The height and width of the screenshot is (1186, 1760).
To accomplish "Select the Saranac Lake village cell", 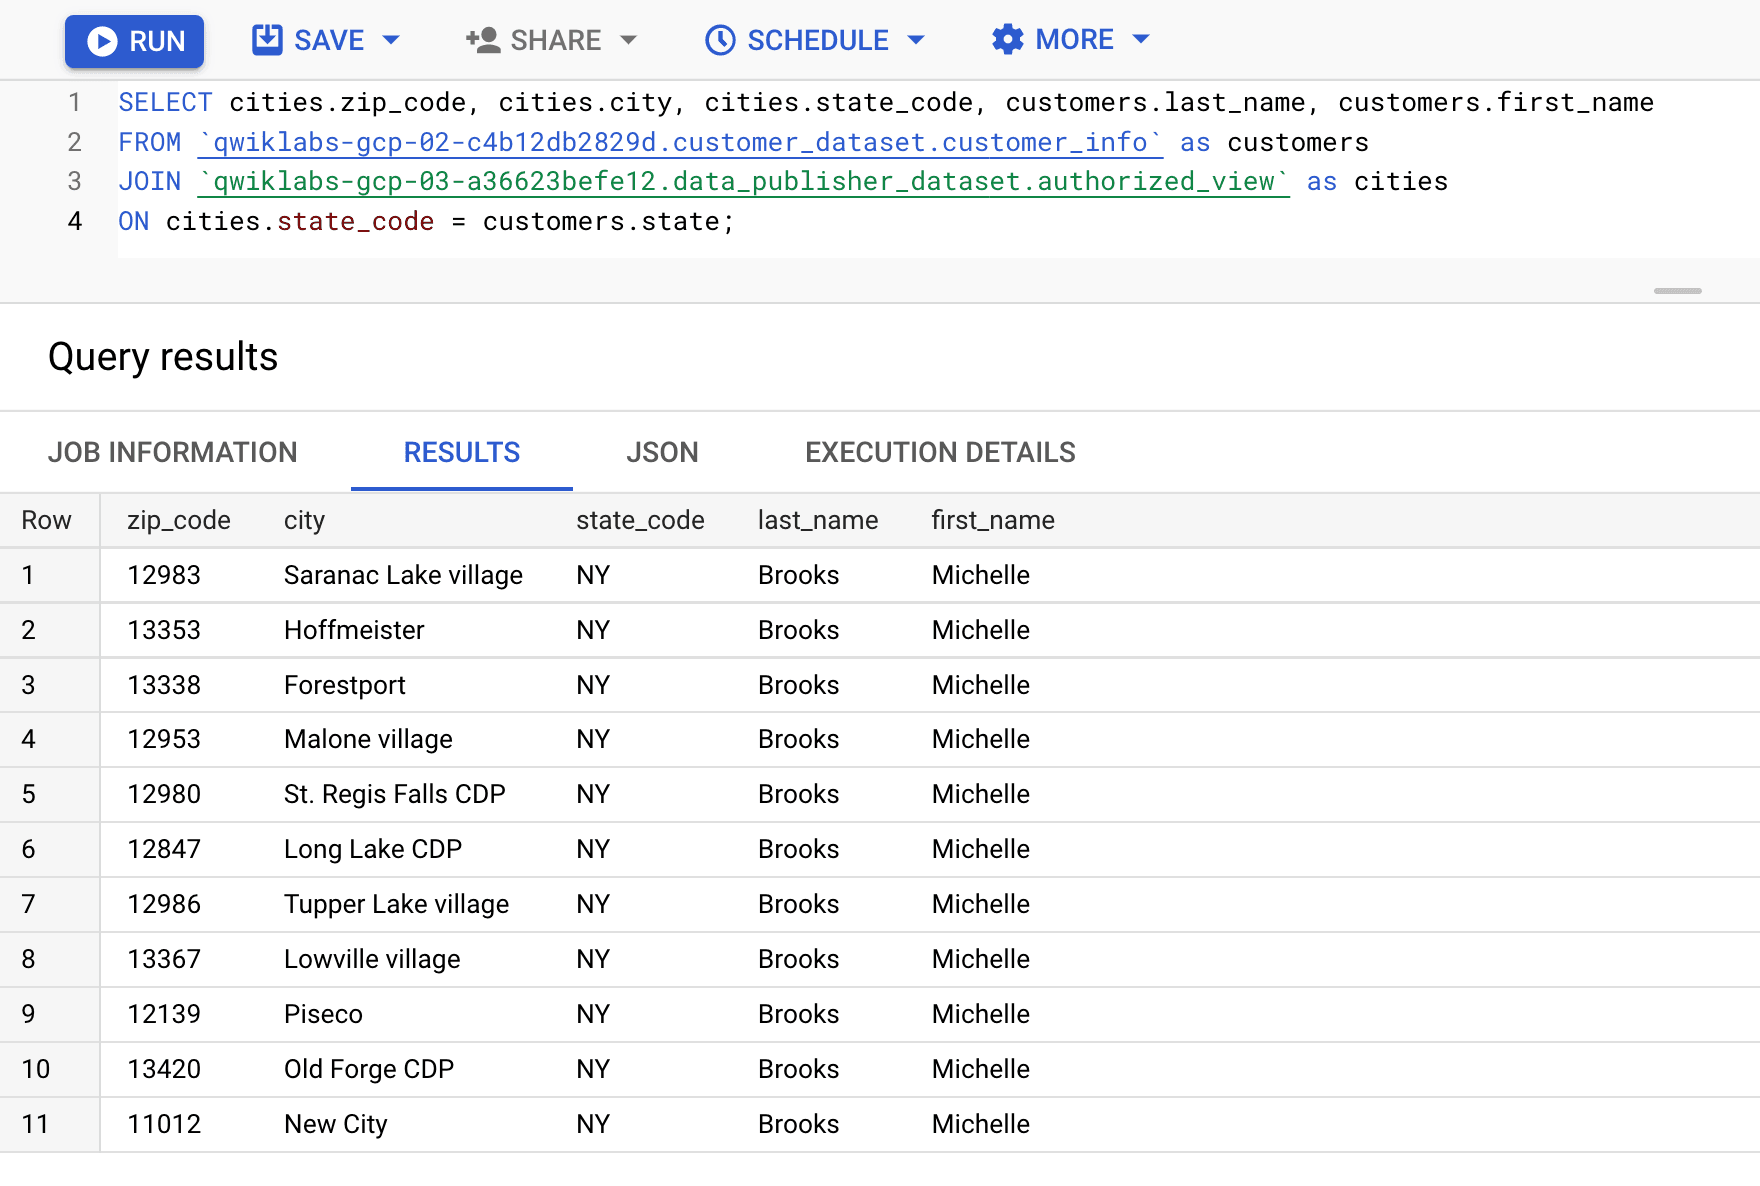I will (x=403, y=575).
